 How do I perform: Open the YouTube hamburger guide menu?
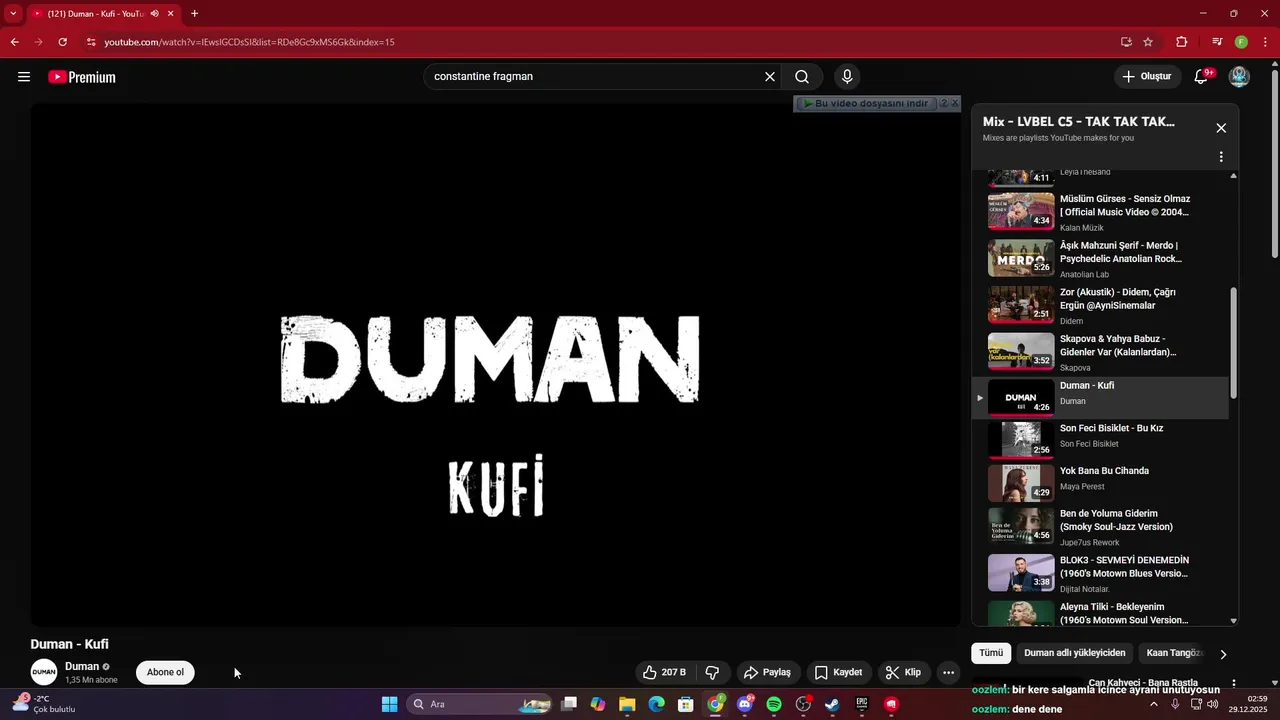[x=24, y=77]
